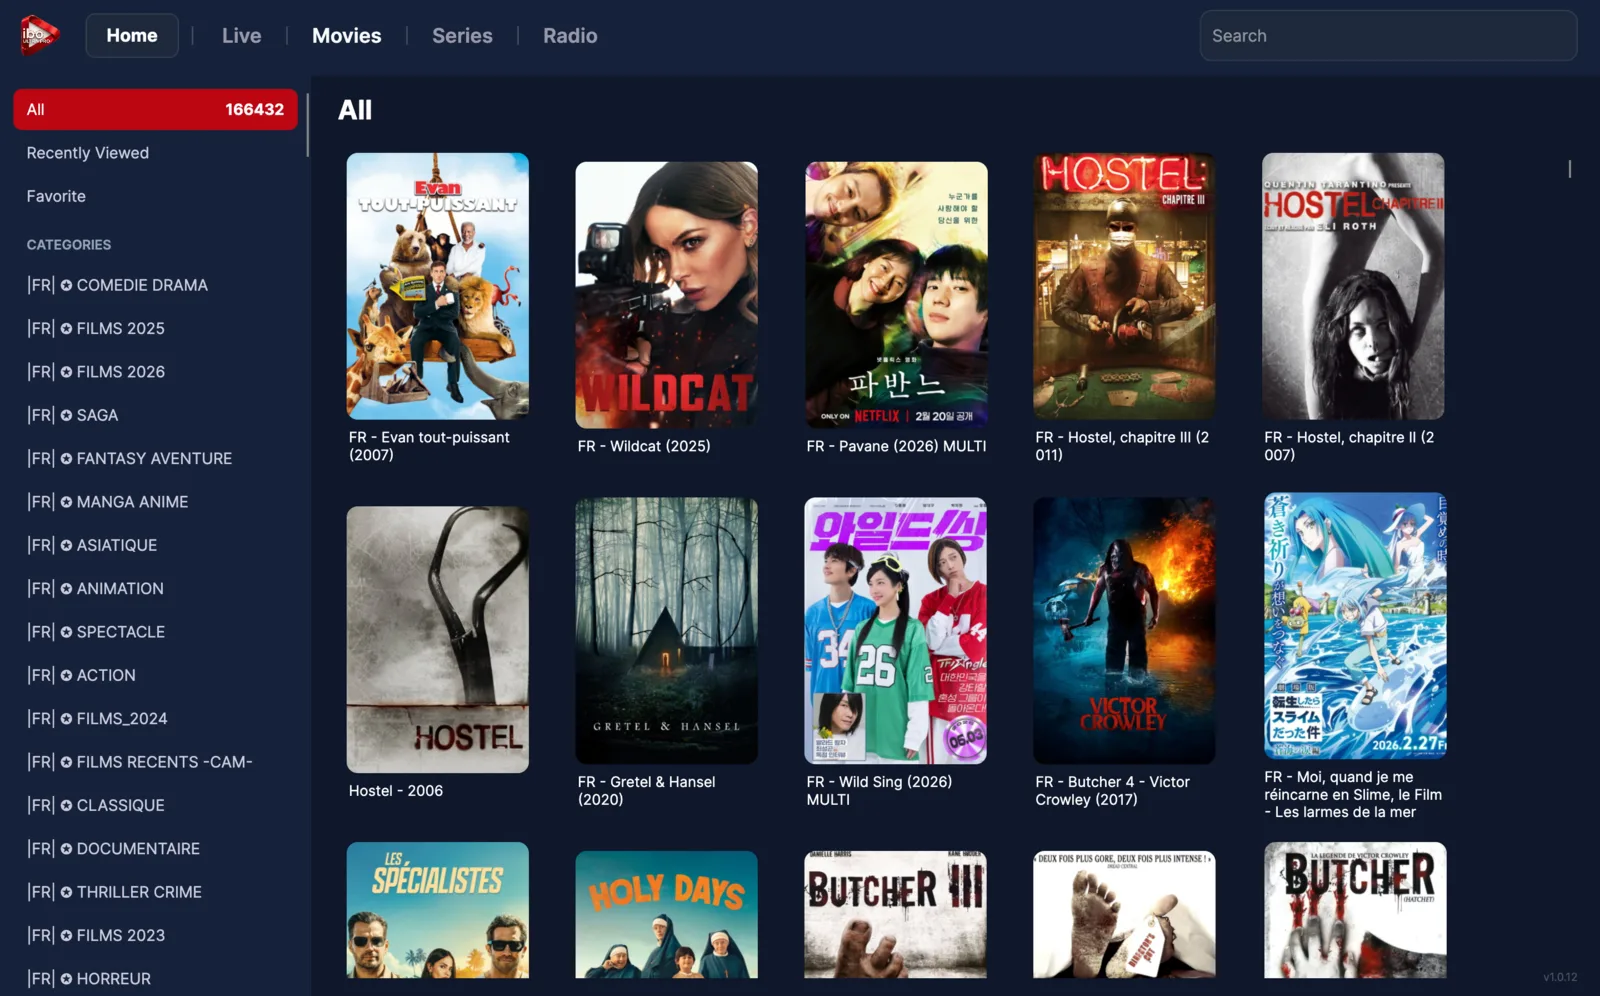This screenshot has height=996, width=1600.
Task: Choose |FR| SAGA category
Action: (x=155, y=415)
